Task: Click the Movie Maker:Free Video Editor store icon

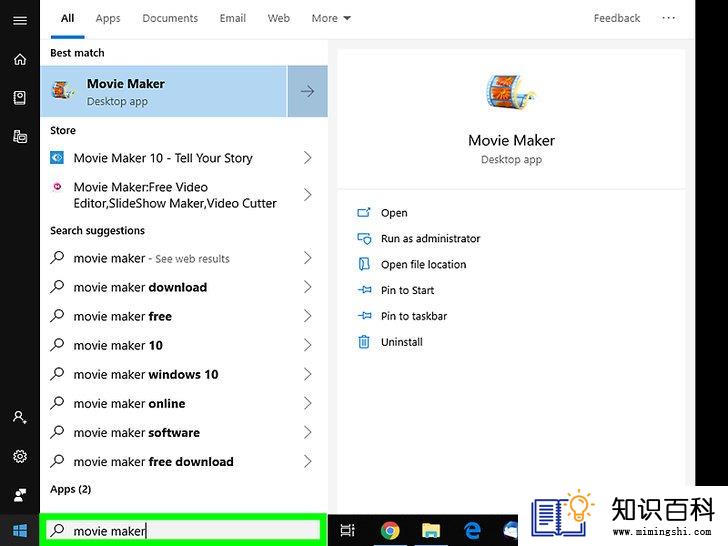Action: (x=57, y=187)
